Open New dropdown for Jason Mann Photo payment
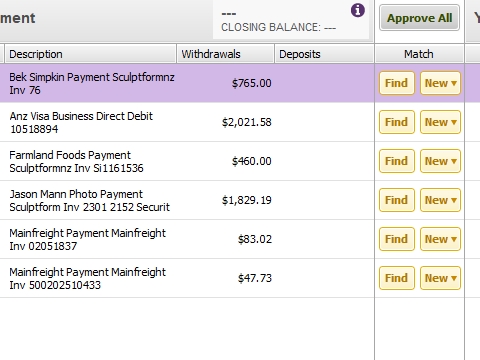This screenshot has height=360, width=480. 440,200
